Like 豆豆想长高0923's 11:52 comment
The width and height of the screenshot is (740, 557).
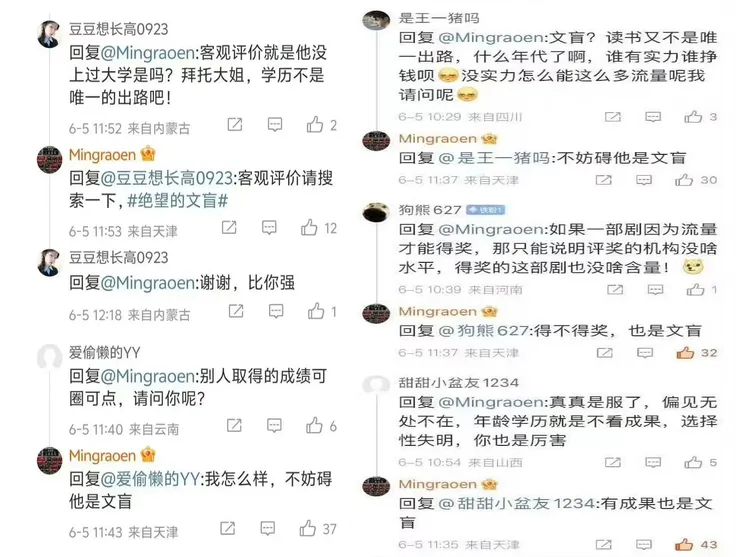point(315,125)
